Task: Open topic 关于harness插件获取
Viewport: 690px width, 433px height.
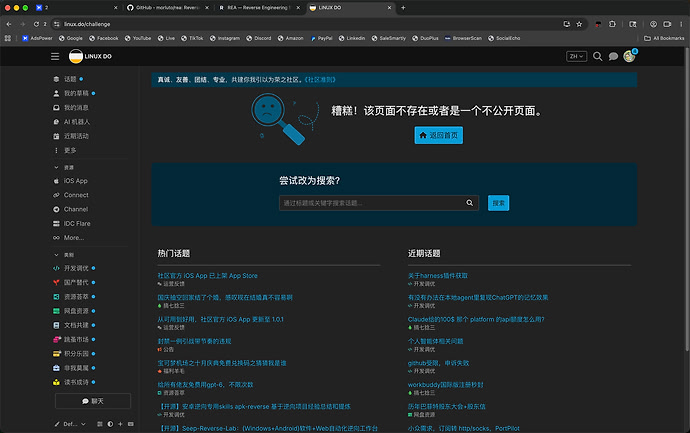Action: (437, 275)
